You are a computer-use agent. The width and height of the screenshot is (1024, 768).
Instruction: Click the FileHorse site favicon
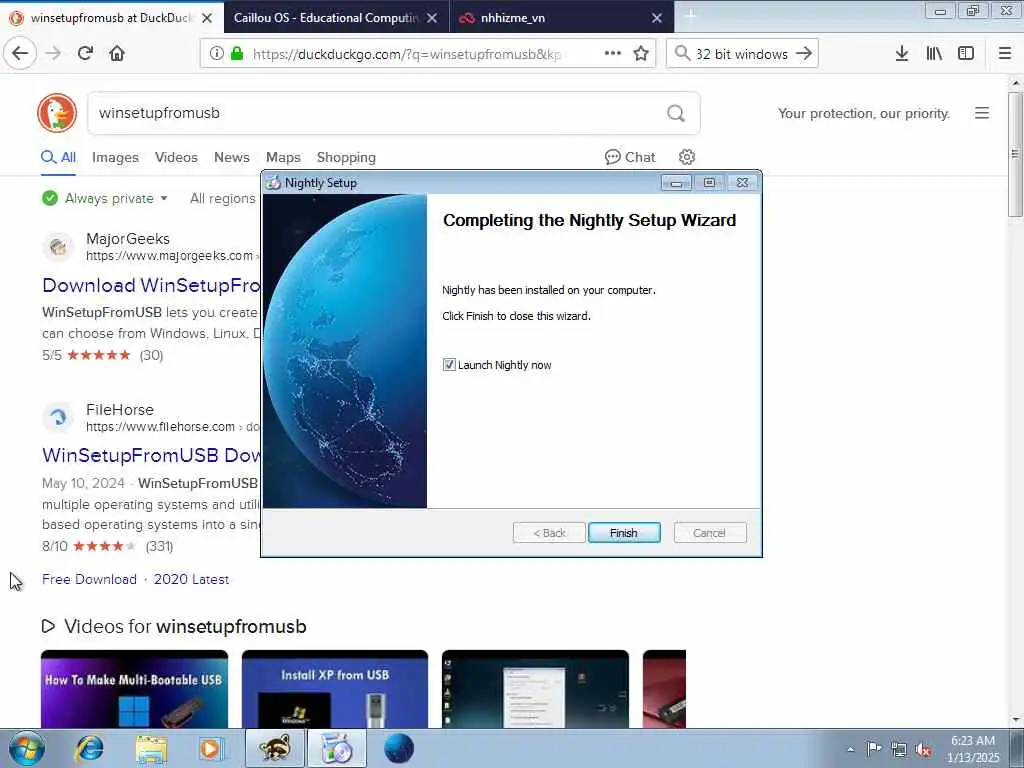tap(58, 417)
